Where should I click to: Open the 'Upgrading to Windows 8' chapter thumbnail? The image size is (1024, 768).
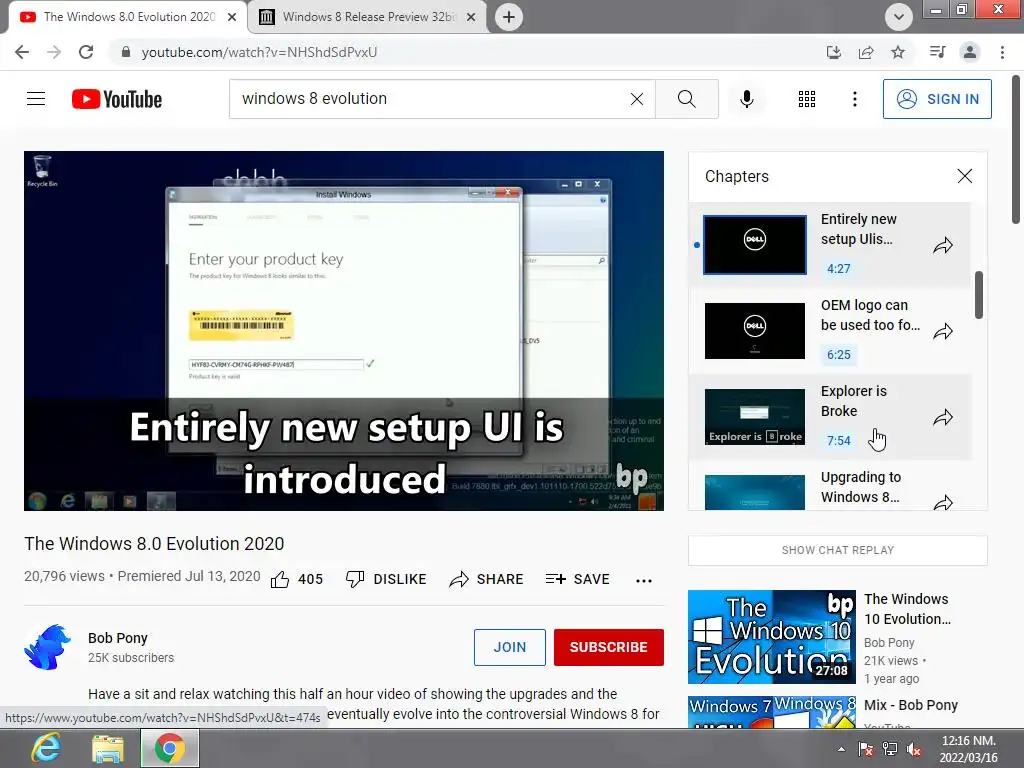click(754, 492)
